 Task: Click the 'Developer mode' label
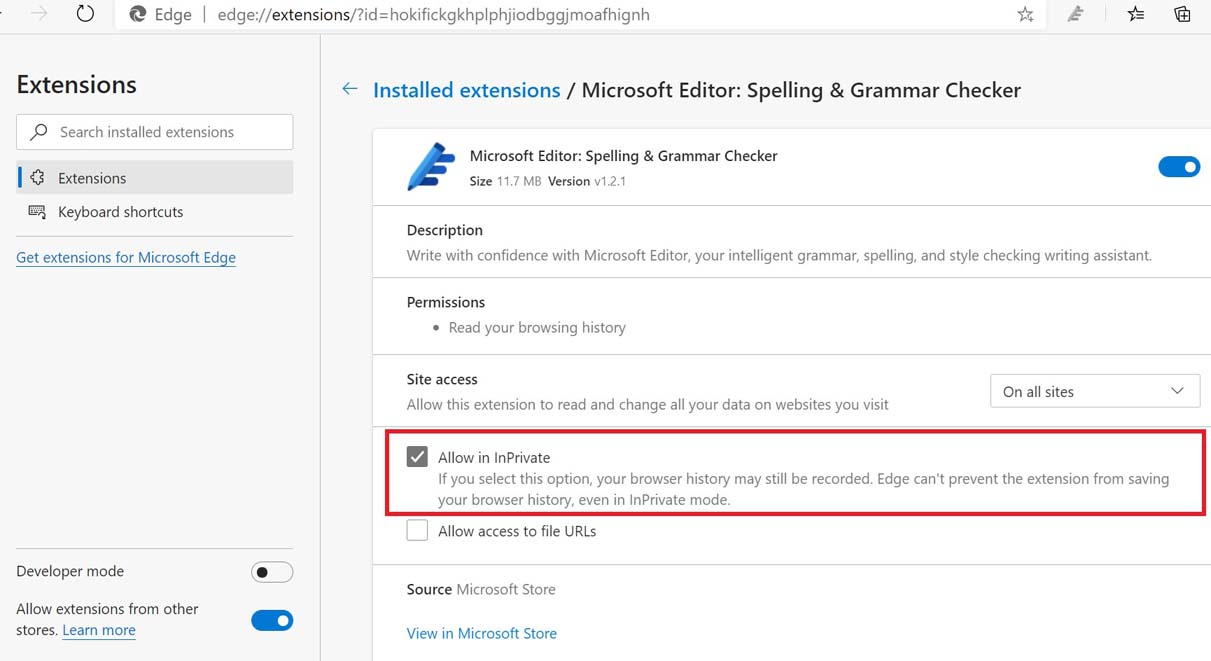pyautogui.click(x=70, y=571)
